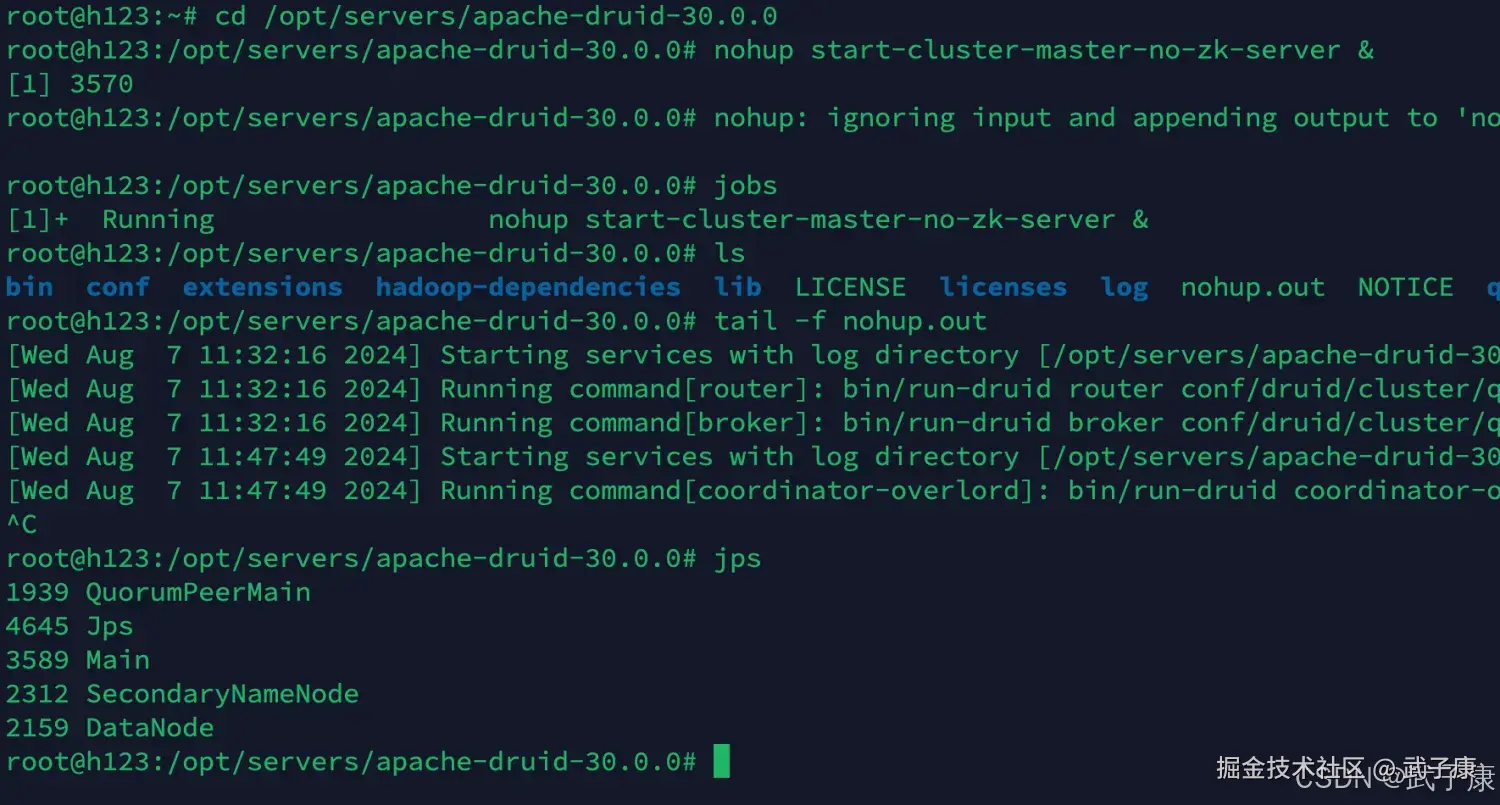This screenshot has width=1500, height=805.
Task: Click the ^C interrupt line
Action: 21,524
